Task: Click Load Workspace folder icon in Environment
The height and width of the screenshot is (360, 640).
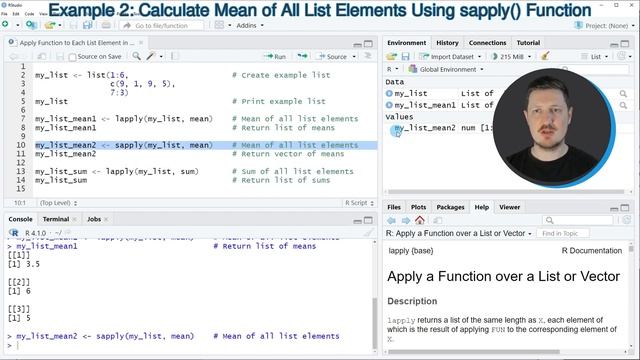Action: tap(391, 56)
